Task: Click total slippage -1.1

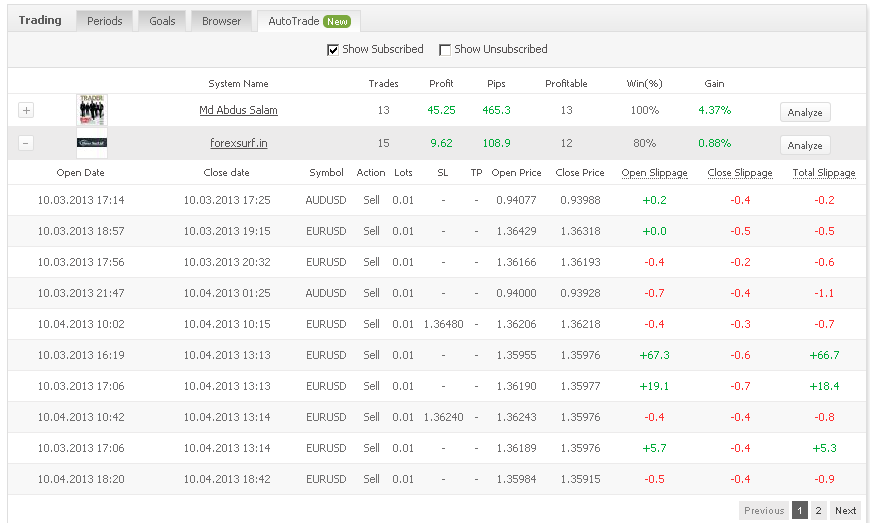Action: click(x=824, y=293)
